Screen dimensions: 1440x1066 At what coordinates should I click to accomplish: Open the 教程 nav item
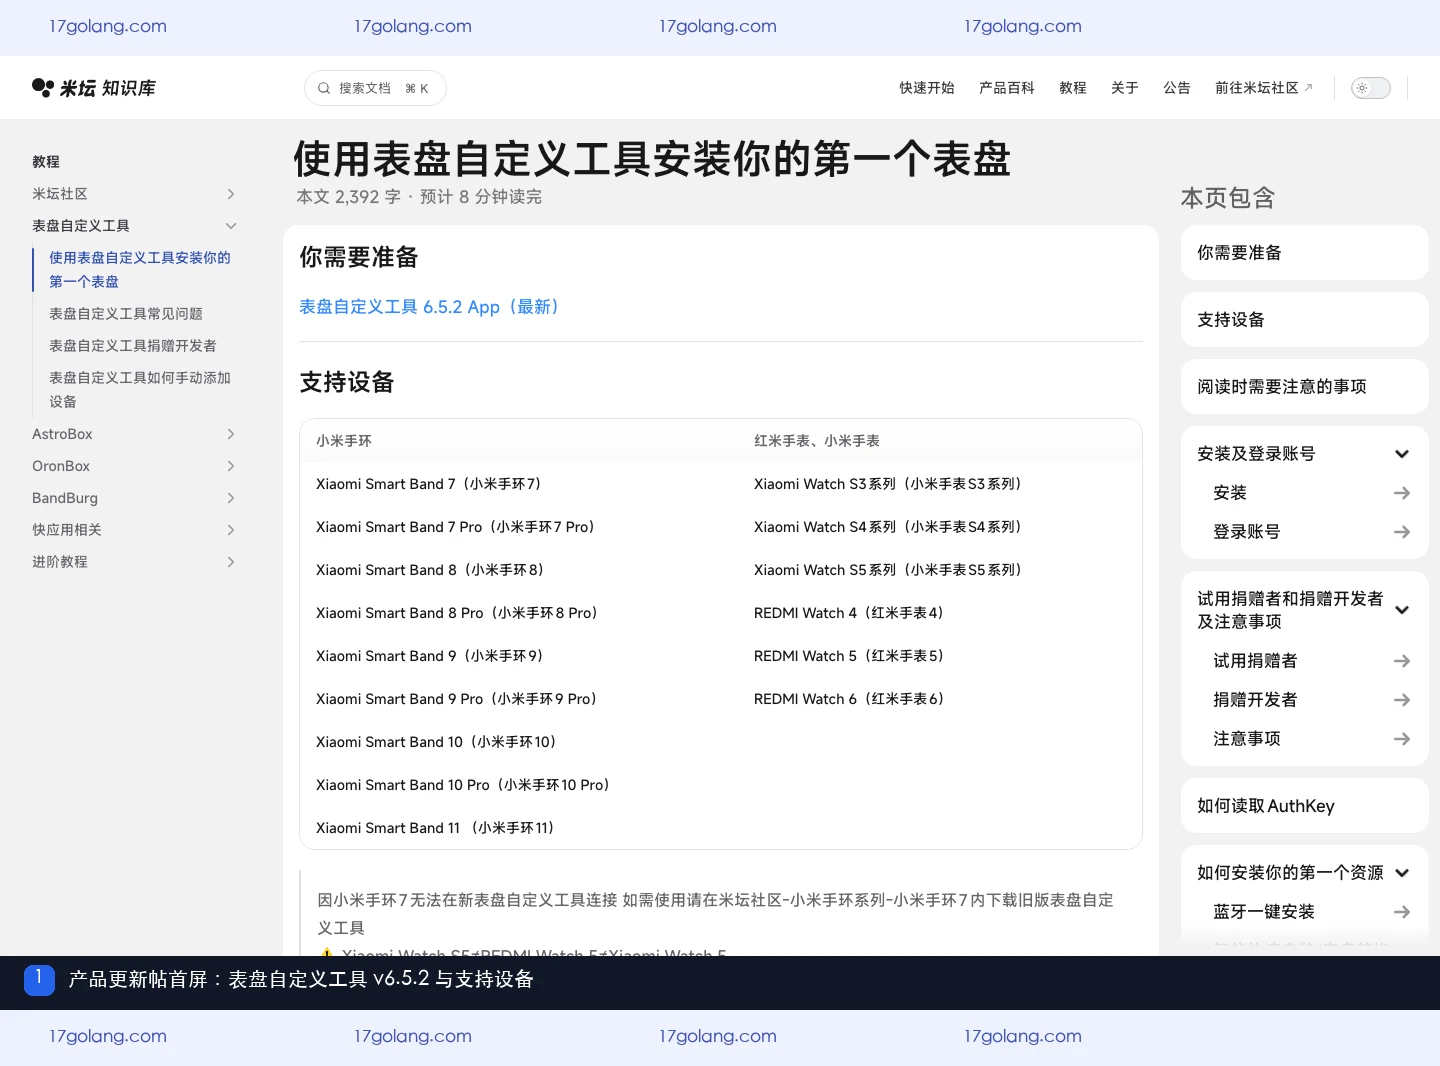tap(1073, 88)
